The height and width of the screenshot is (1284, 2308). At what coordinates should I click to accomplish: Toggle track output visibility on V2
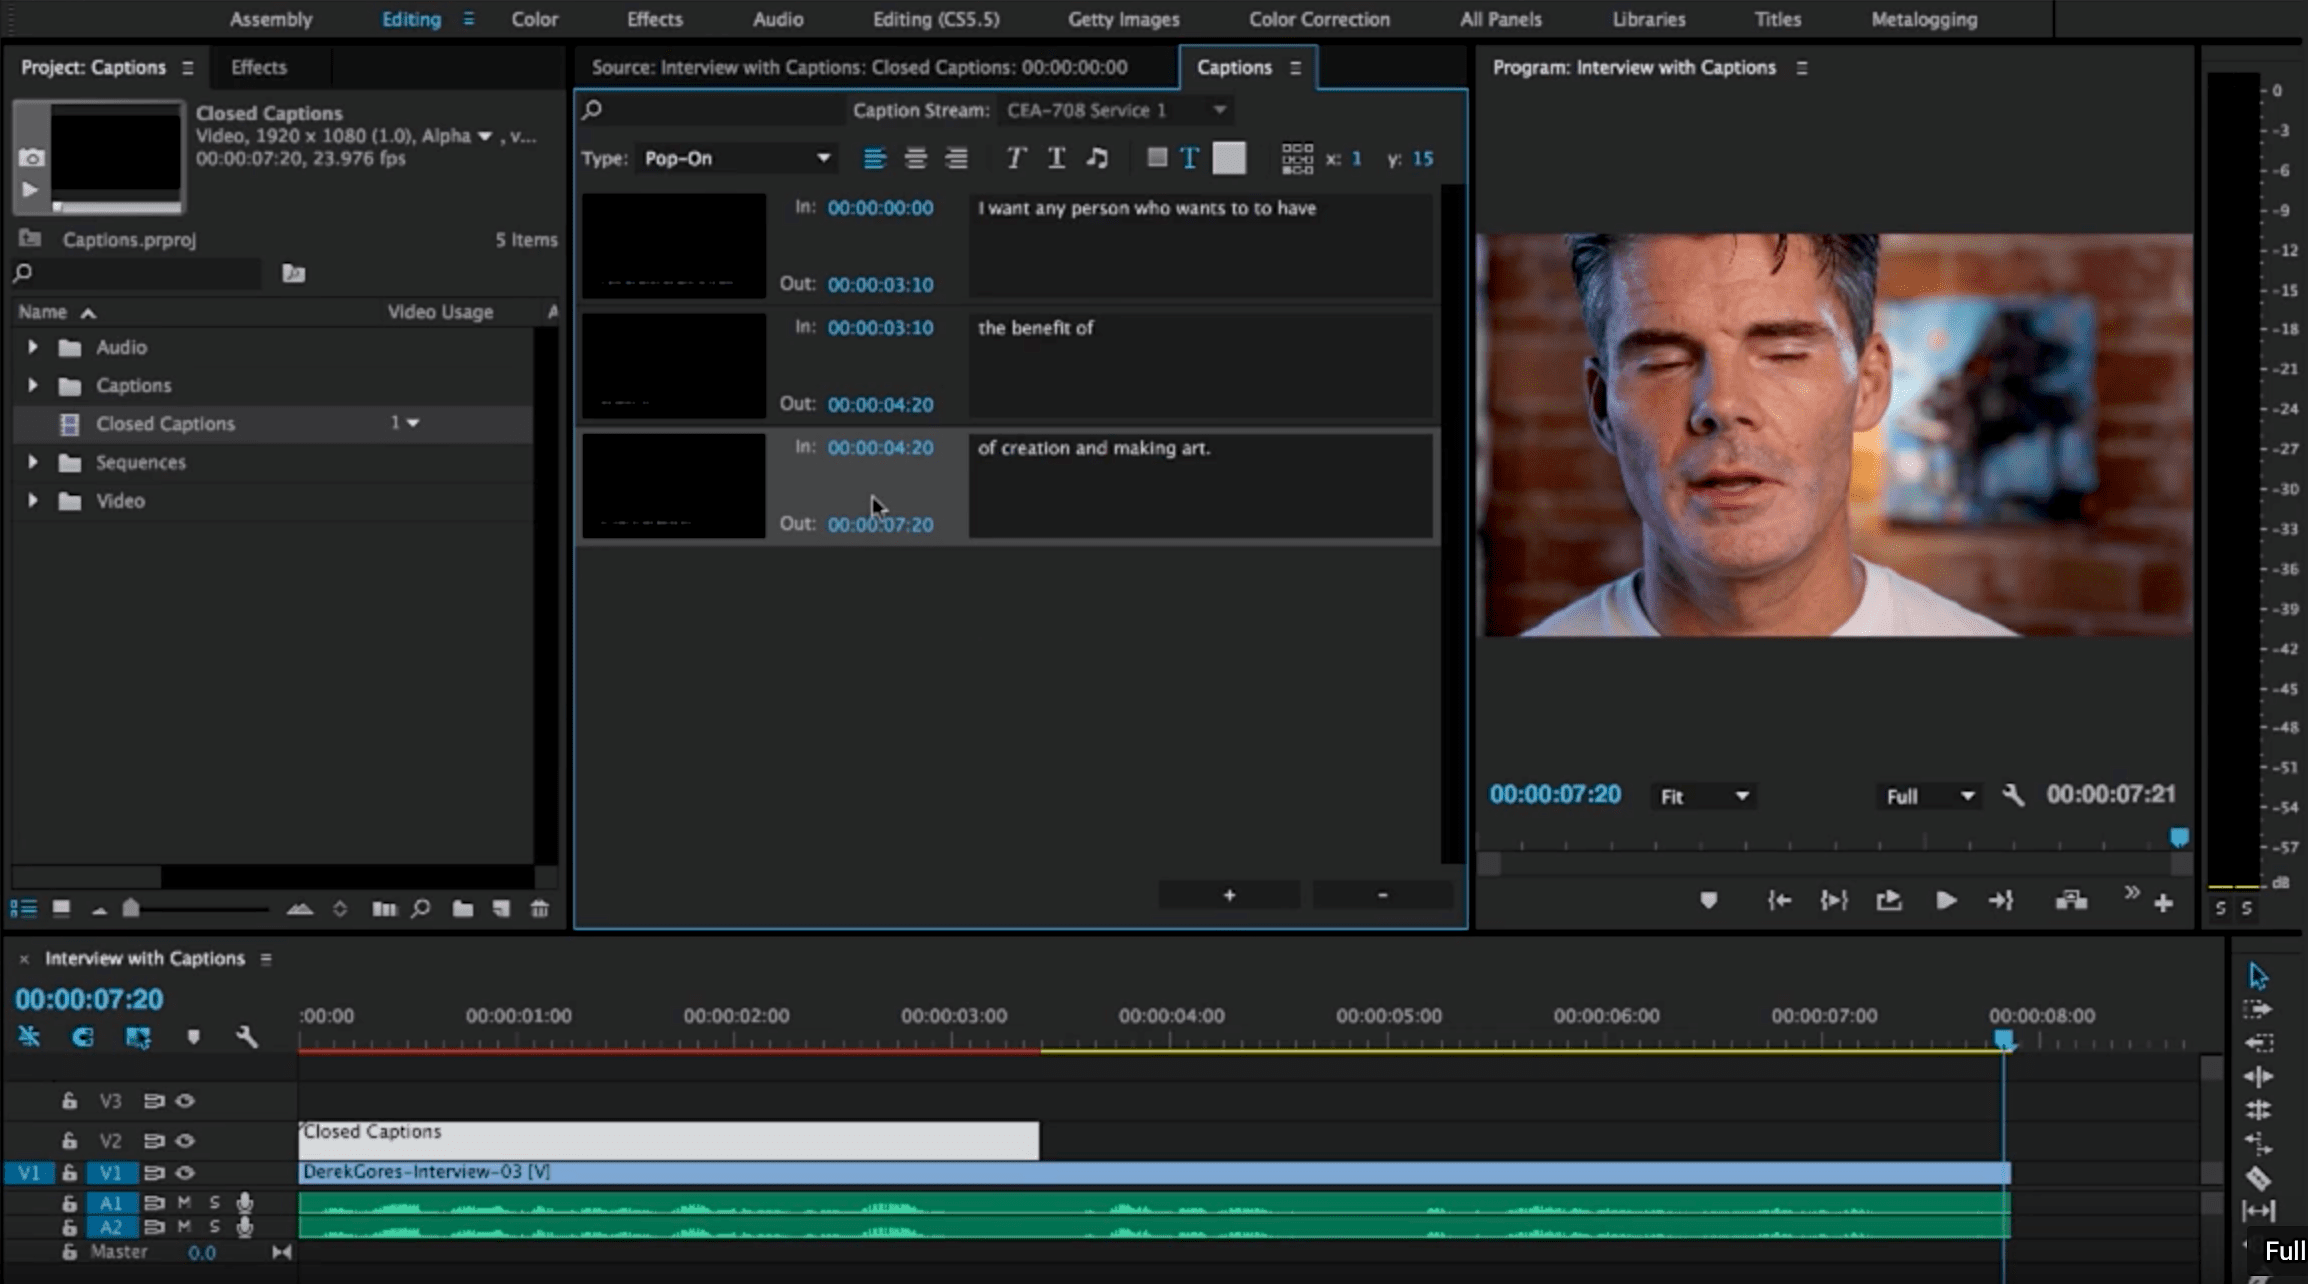click(x=186, y=1140)
